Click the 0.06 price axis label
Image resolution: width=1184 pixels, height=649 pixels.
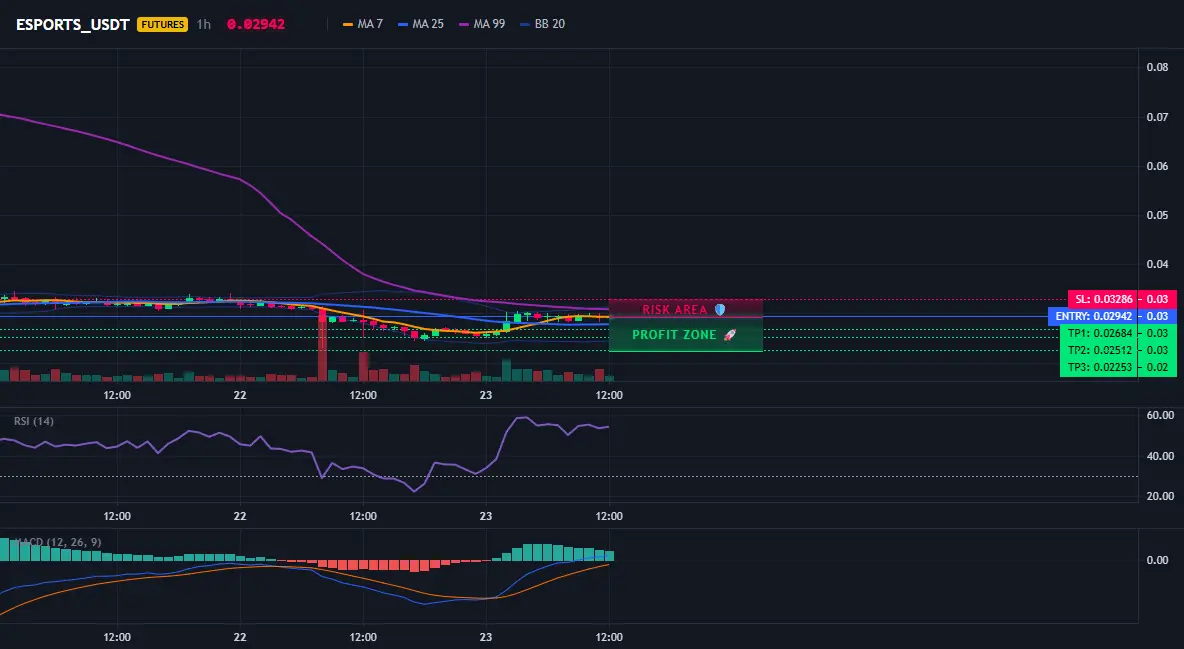pyautogui.click(x=1157, y=166)
